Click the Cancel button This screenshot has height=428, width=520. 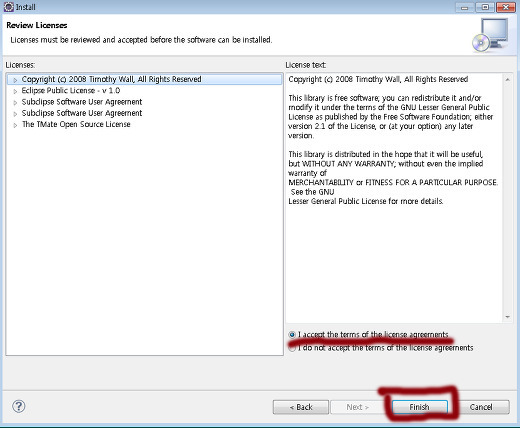(x=481, y=407)
